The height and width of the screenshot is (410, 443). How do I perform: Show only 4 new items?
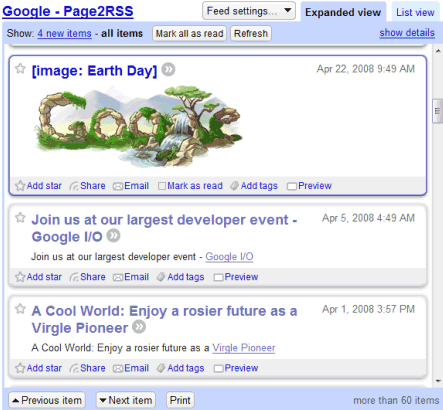coord(64,33)
